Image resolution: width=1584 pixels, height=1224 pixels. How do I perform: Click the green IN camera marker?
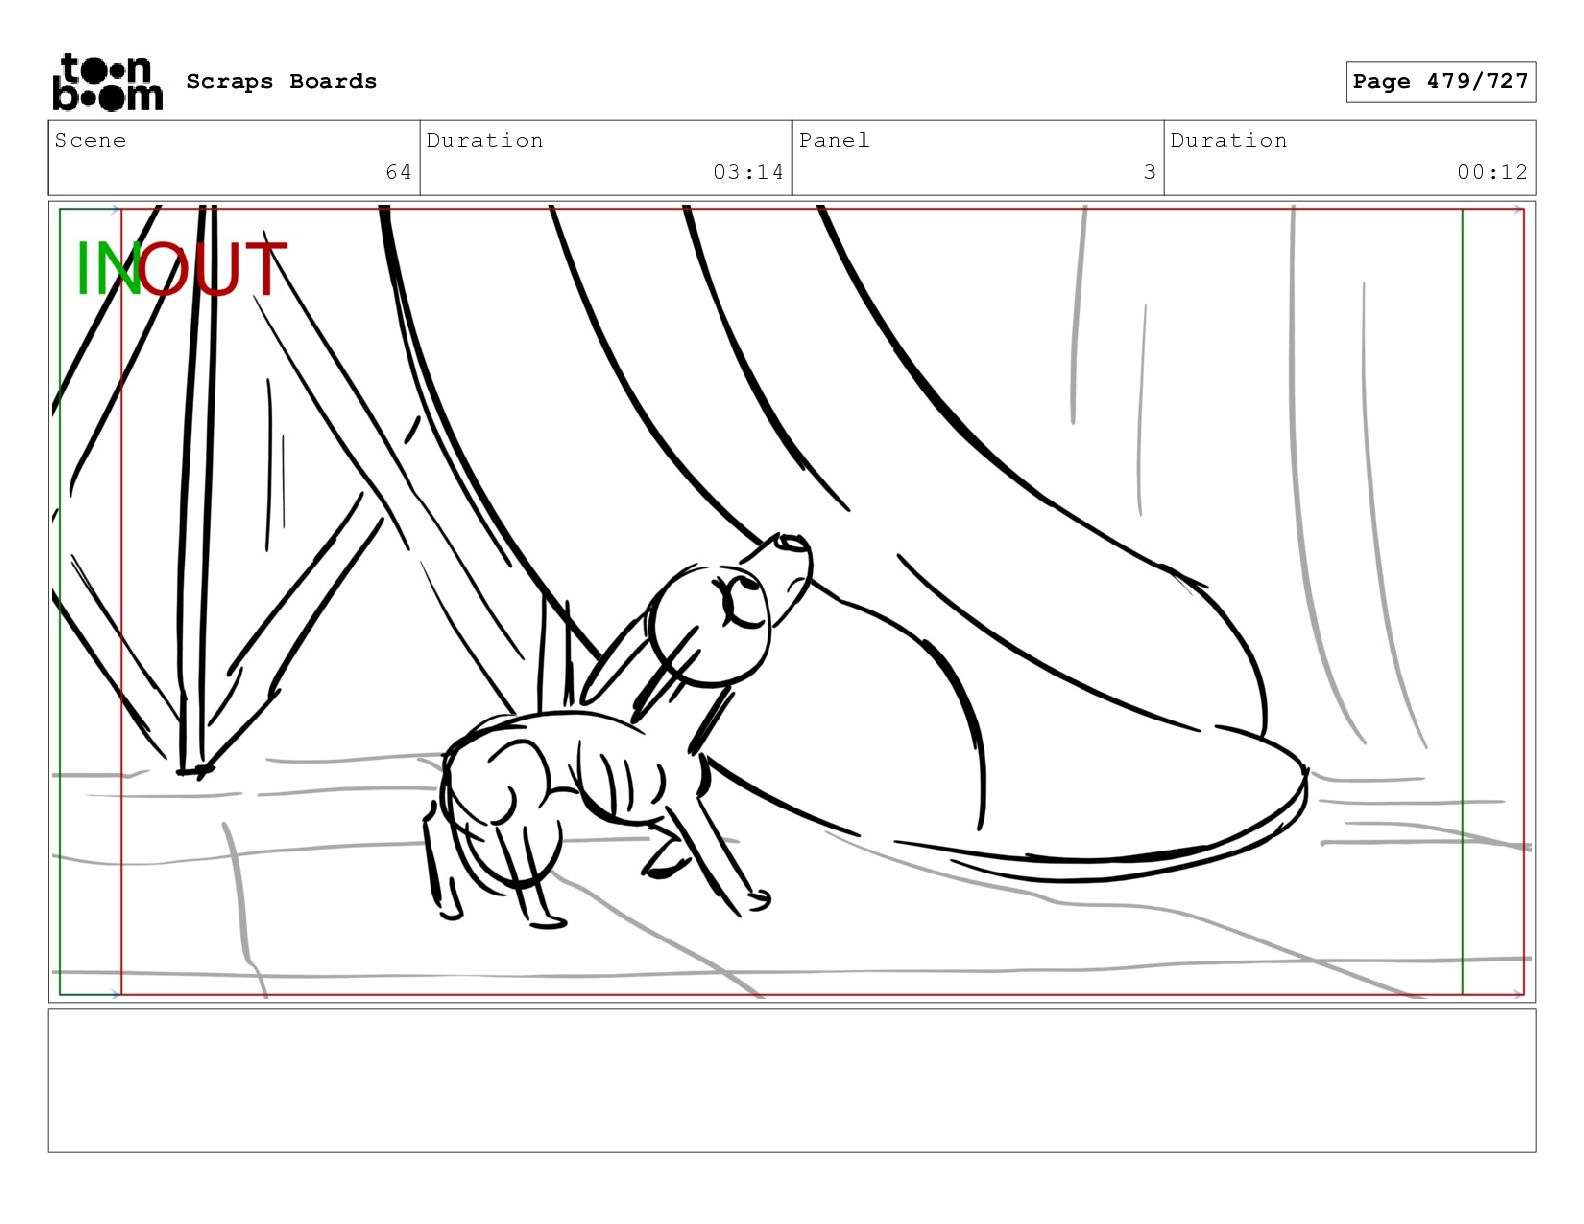click(106, 269)
